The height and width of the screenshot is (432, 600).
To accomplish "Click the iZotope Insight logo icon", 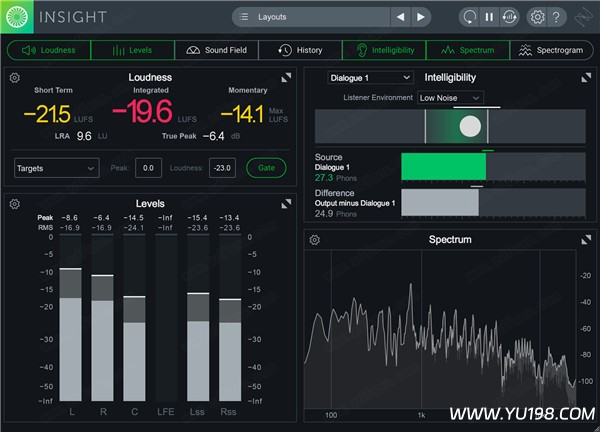I will [17, 17].
